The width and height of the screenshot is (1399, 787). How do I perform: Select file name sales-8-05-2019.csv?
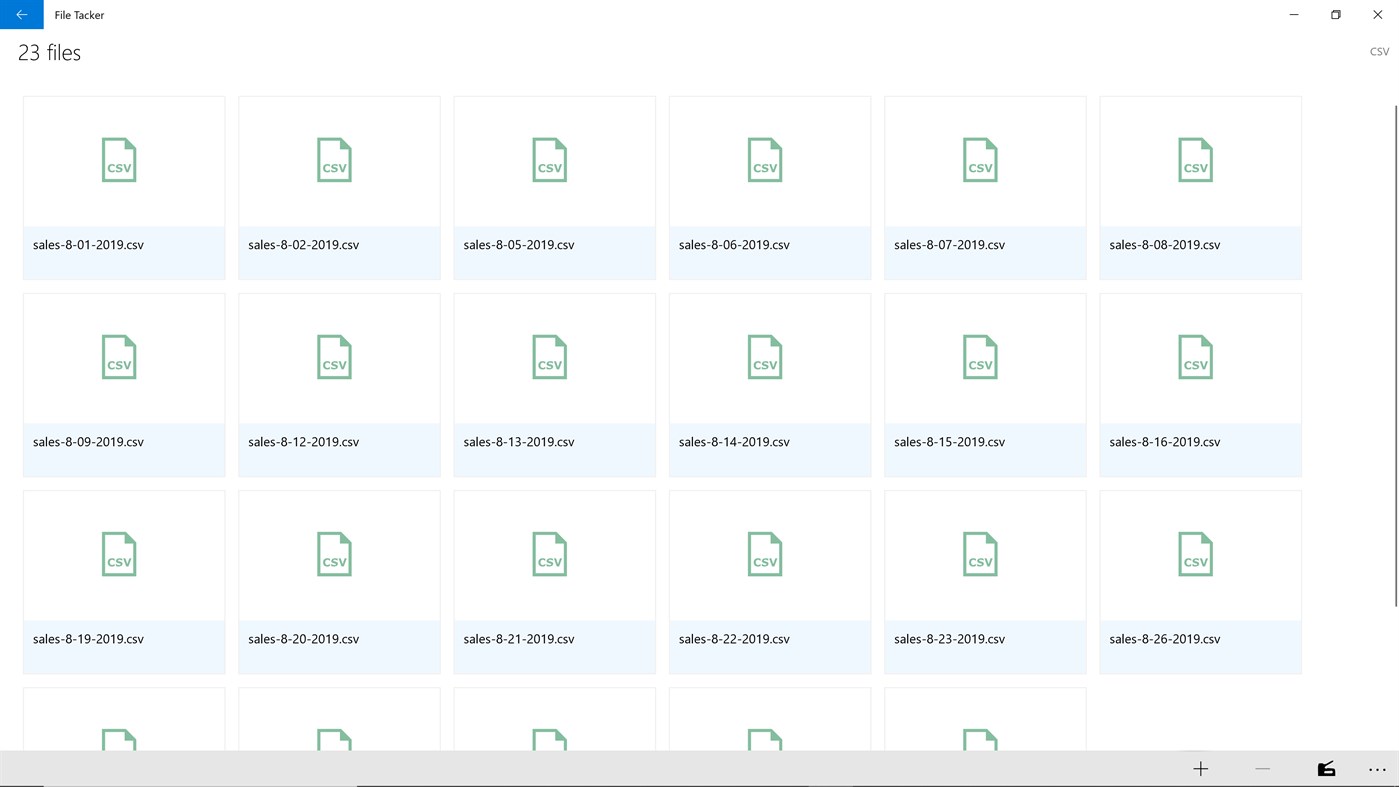[x=519, y=245]
